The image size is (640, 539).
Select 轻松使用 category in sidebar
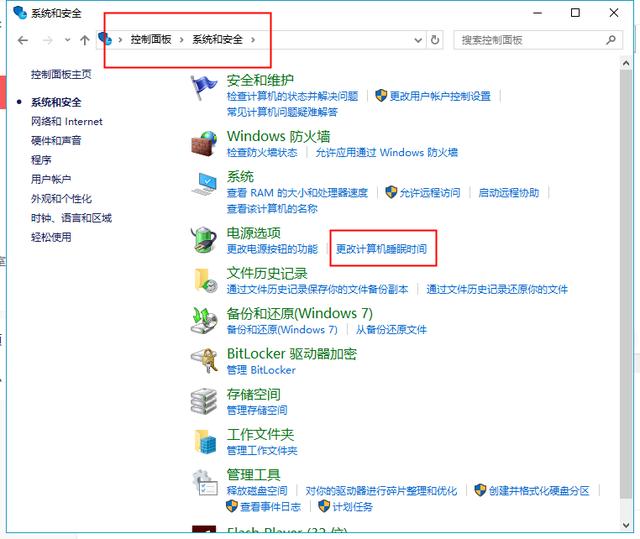[x=51, y=237]
